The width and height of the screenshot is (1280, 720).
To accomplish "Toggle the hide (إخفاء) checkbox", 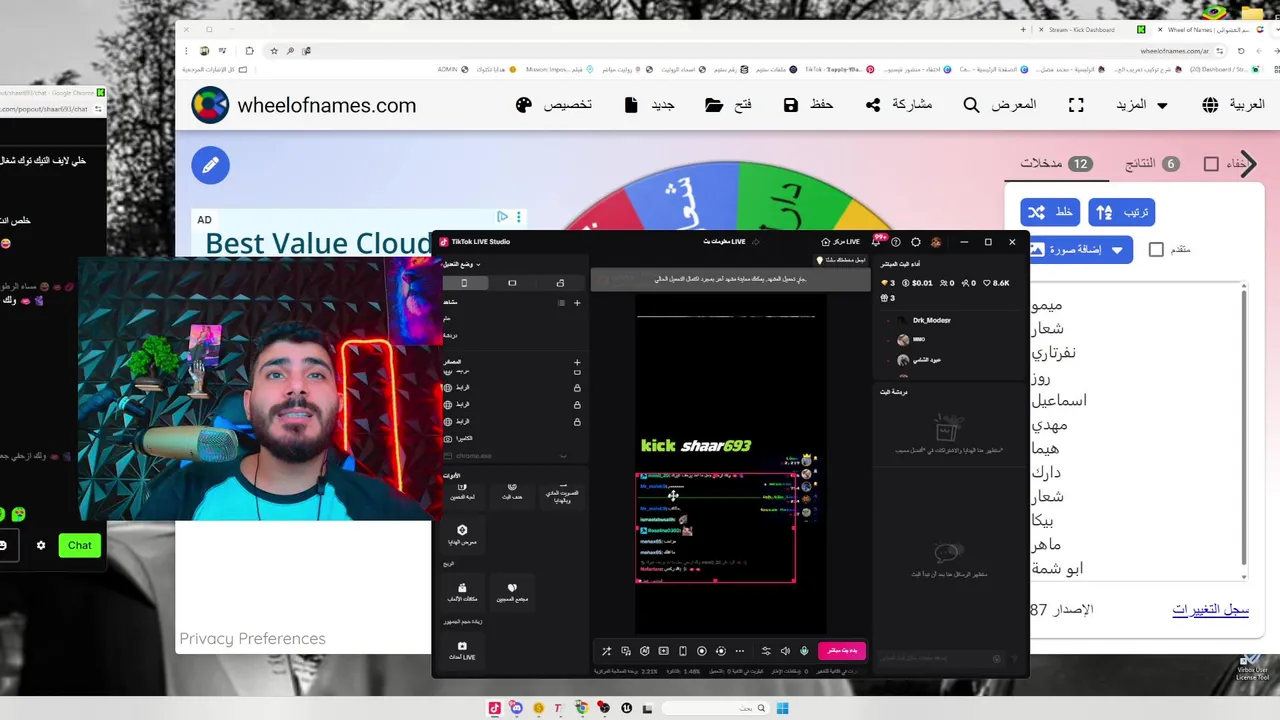I will tap(1211, 164).
